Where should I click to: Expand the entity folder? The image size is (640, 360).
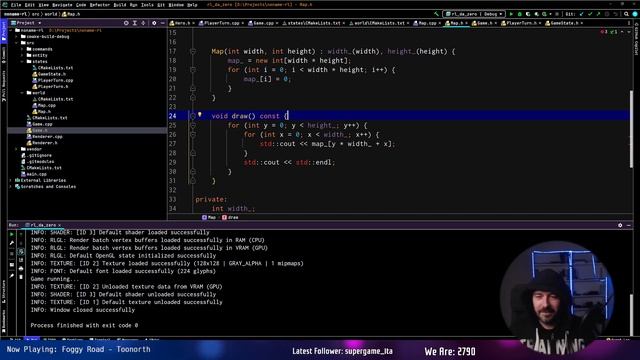[x=22, y=55]
